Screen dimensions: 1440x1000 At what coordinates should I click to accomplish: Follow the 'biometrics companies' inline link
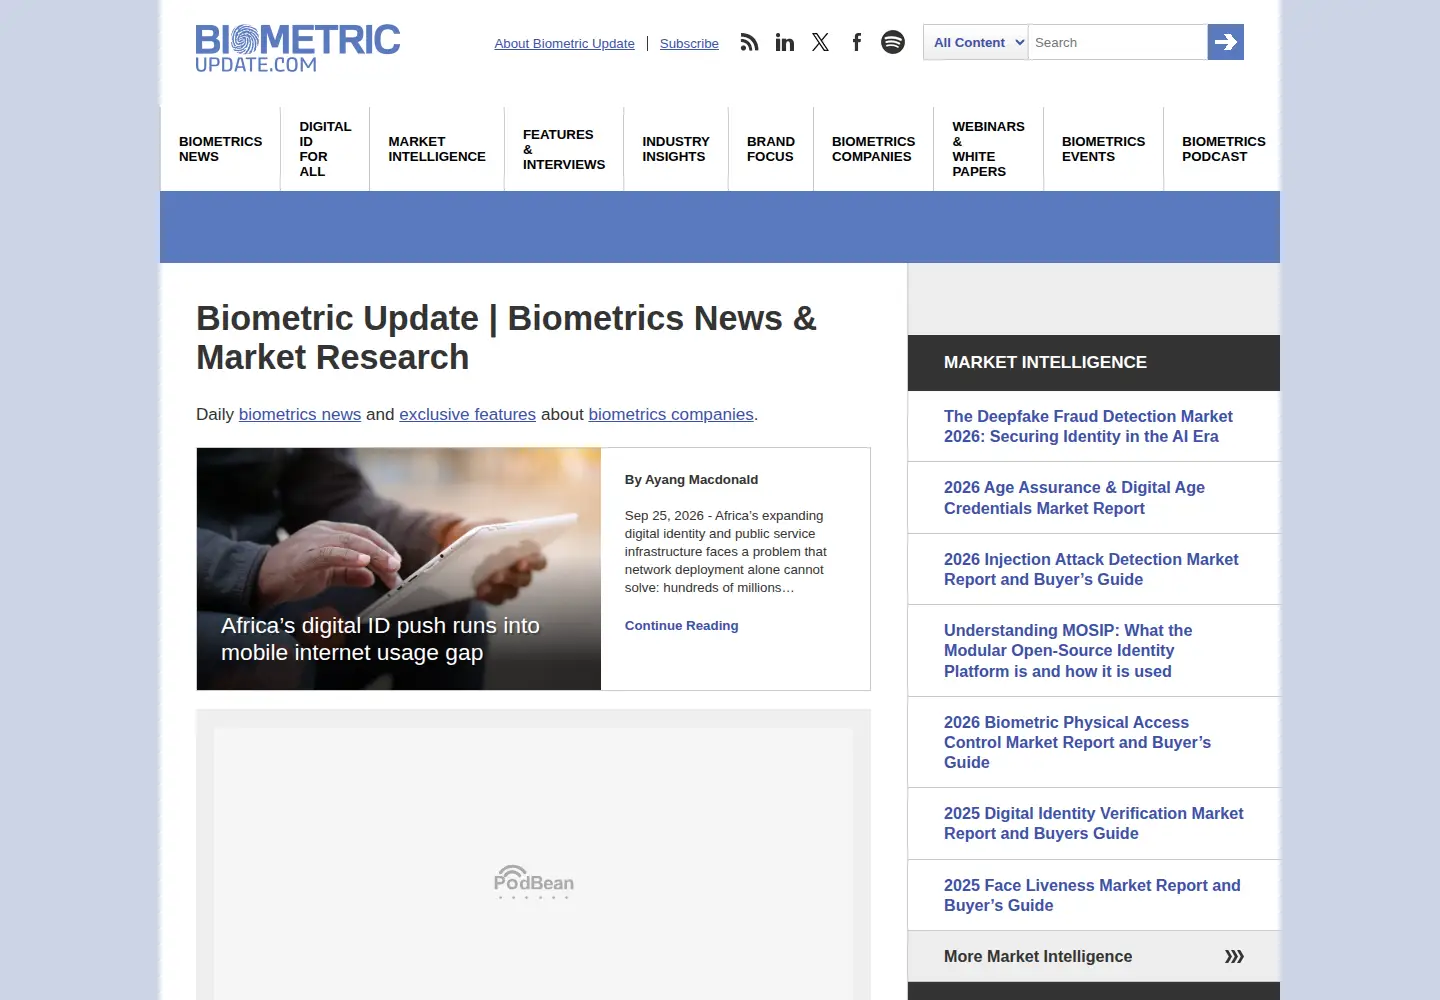click(671, 414)
